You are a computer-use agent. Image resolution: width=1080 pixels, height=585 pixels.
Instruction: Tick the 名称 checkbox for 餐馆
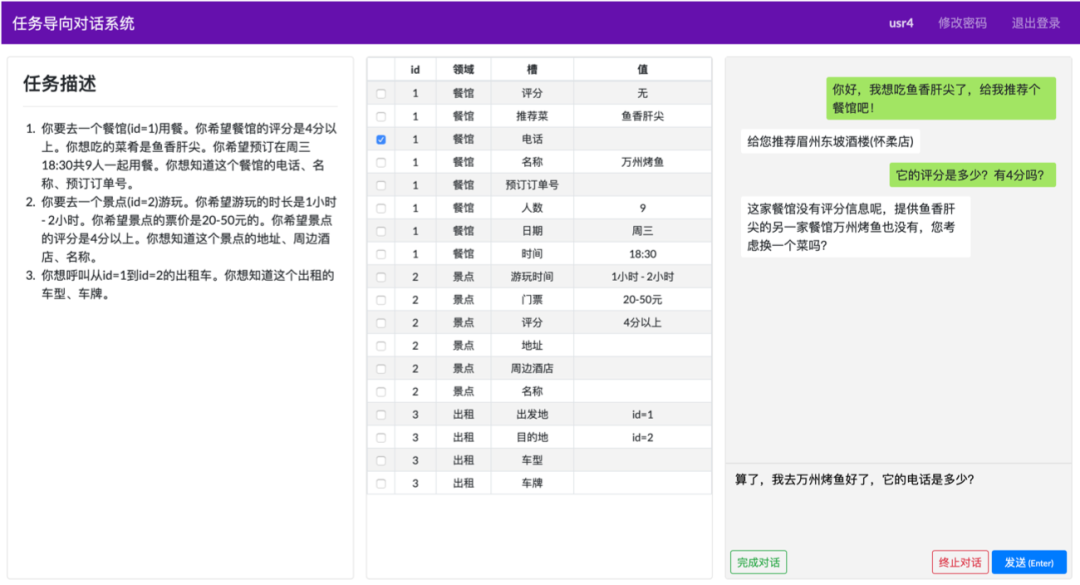380,162
